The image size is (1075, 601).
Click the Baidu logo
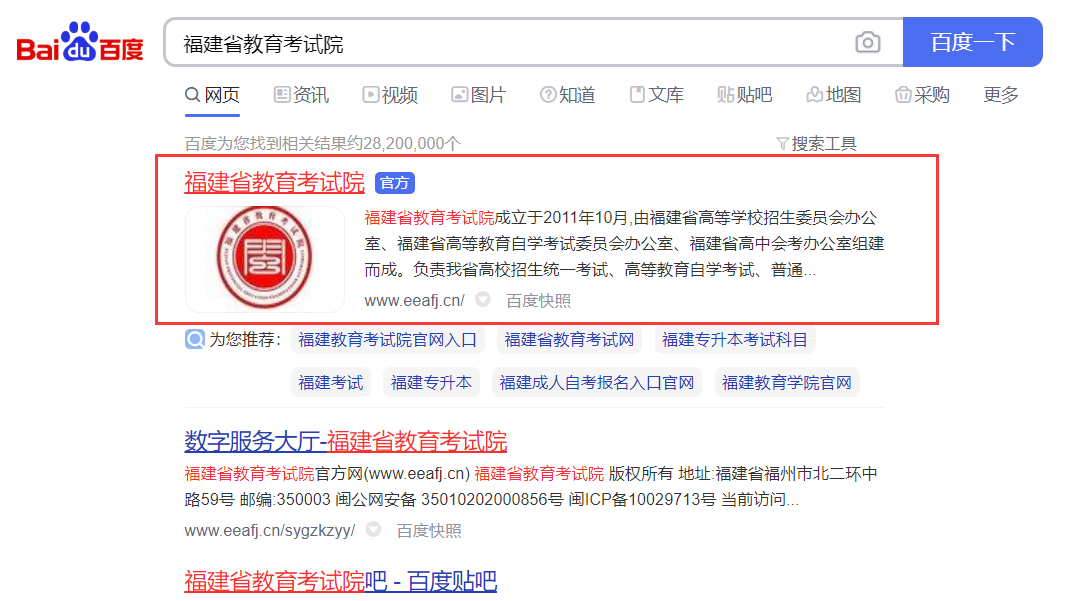pos(80,42)
